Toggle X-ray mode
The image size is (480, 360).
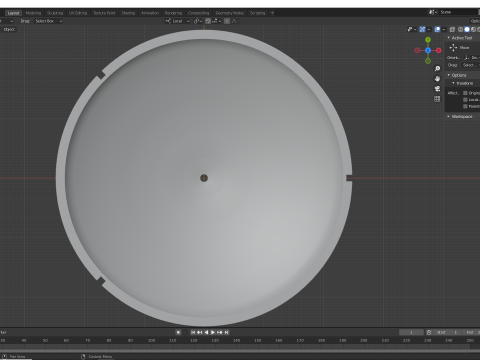pos(452,29)
